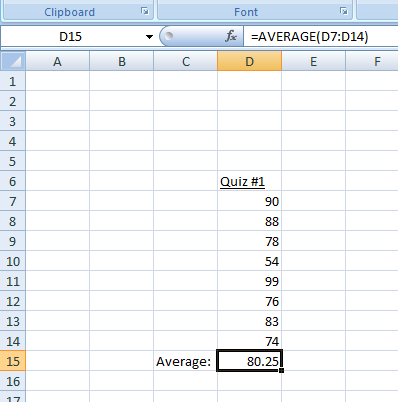Image resolution: width=398 pixels, height=402 pixels.
Task: Open the Clipboard dialog launcher
Action: [145, 11]
